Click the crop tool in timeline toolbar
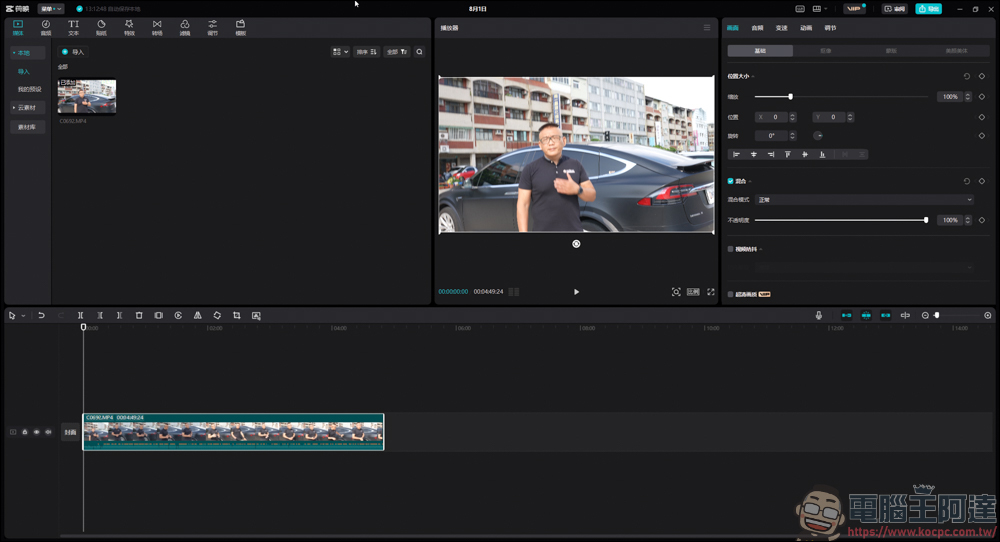 click(237, 315)
